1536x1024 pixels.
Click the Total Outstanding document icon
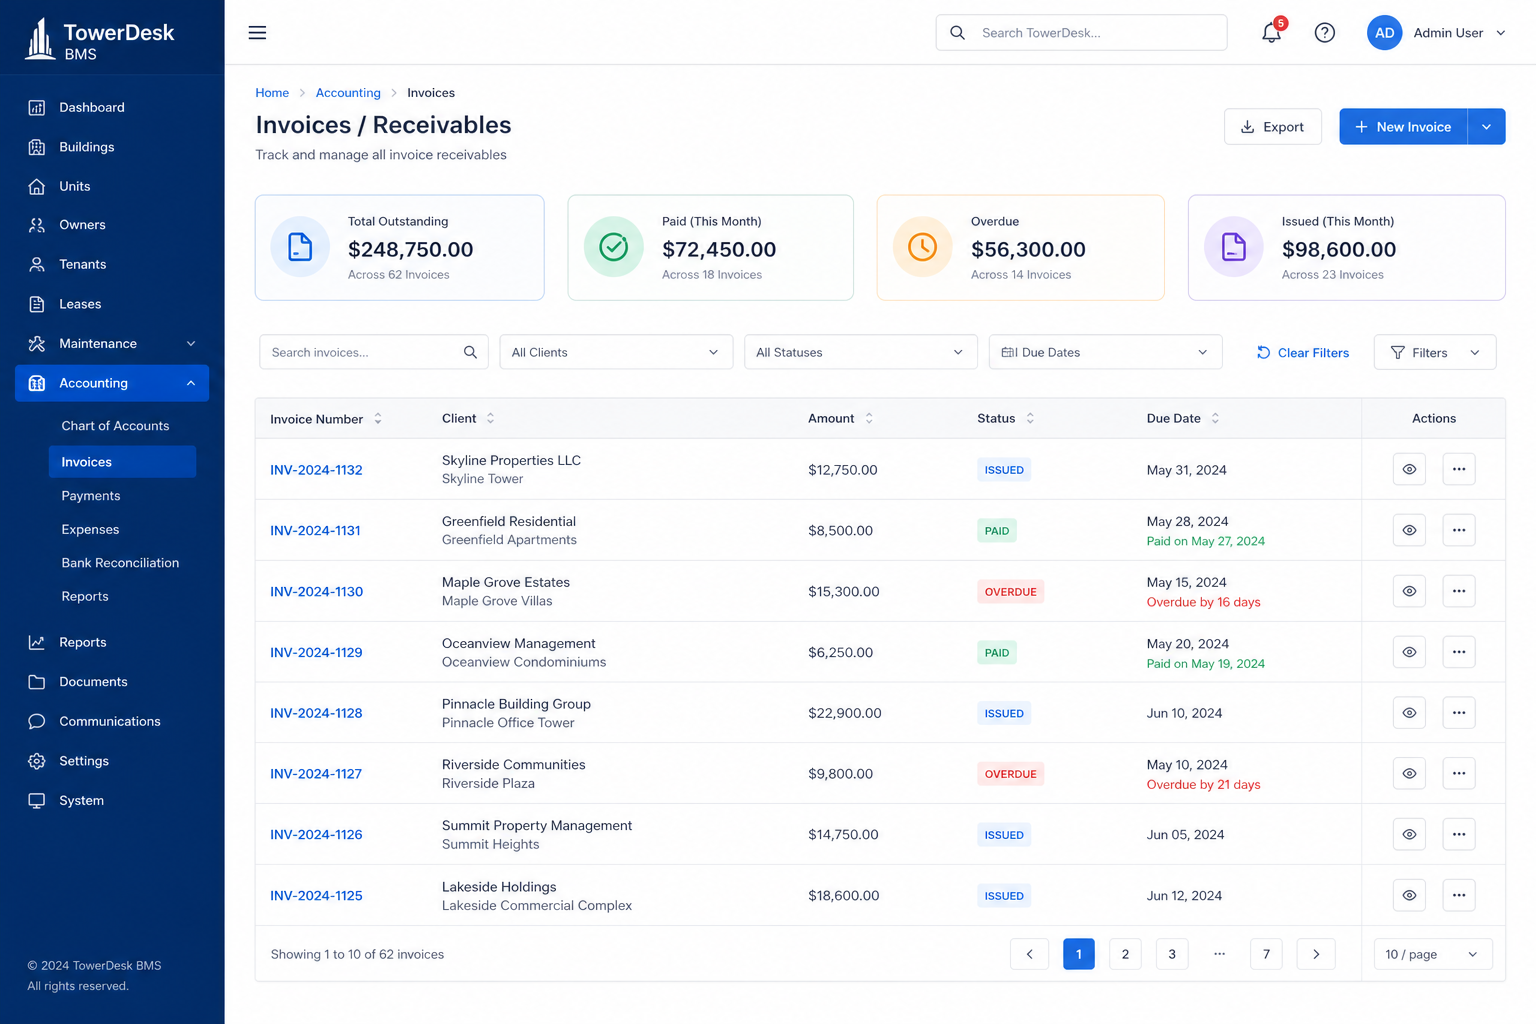300,246
